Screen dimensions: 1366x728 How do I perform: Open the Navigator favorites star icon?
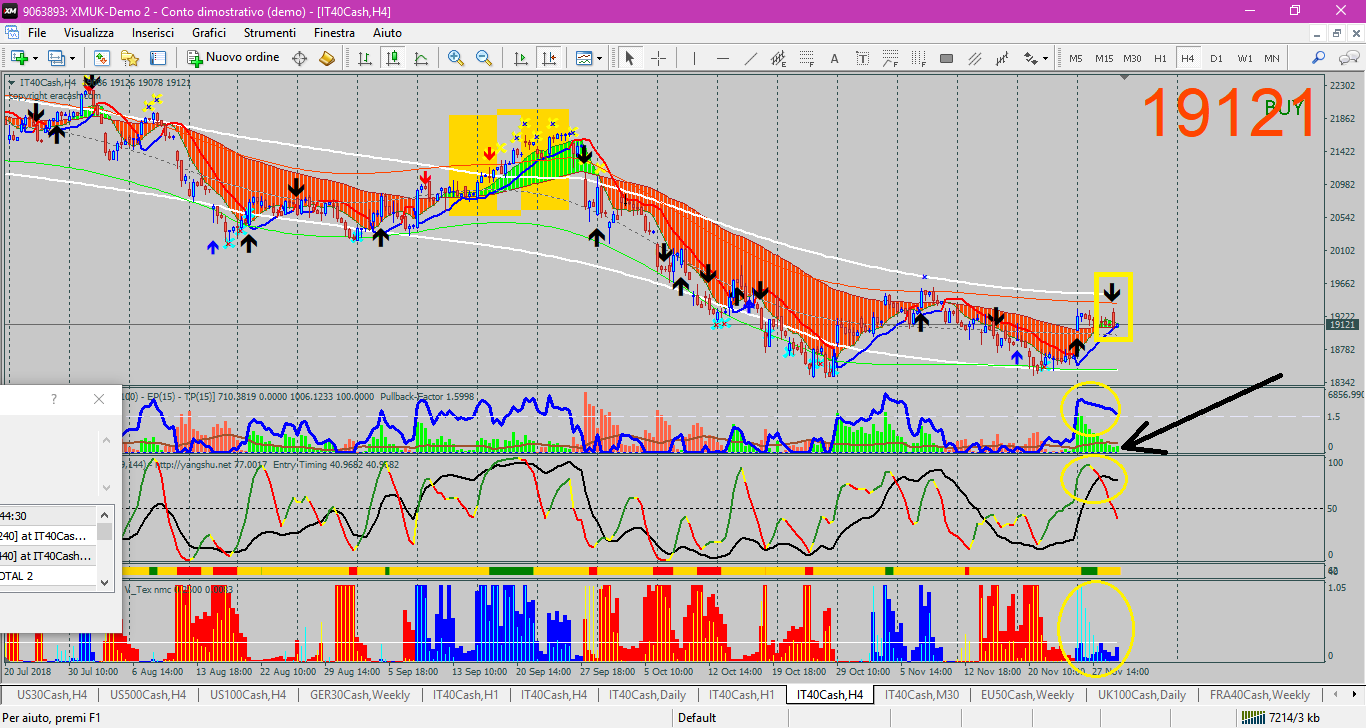coord(130,58)
